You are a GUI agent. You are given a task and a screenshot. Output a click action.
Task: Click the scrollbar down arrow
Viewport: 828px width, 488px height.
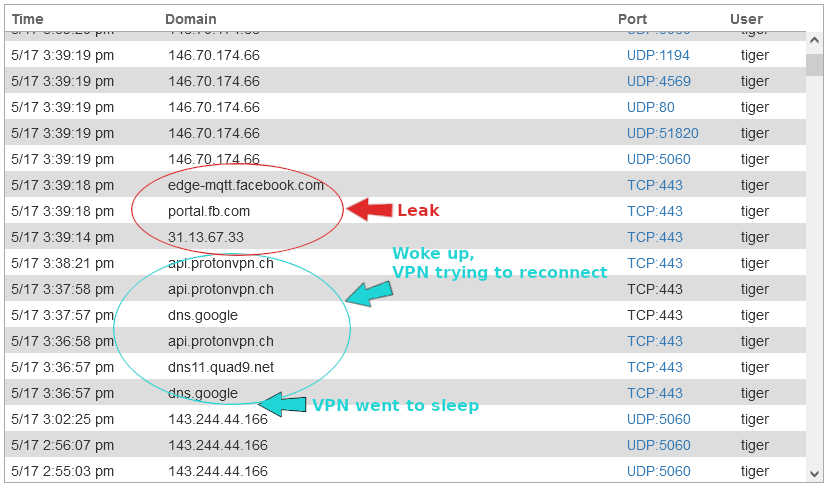813,472
